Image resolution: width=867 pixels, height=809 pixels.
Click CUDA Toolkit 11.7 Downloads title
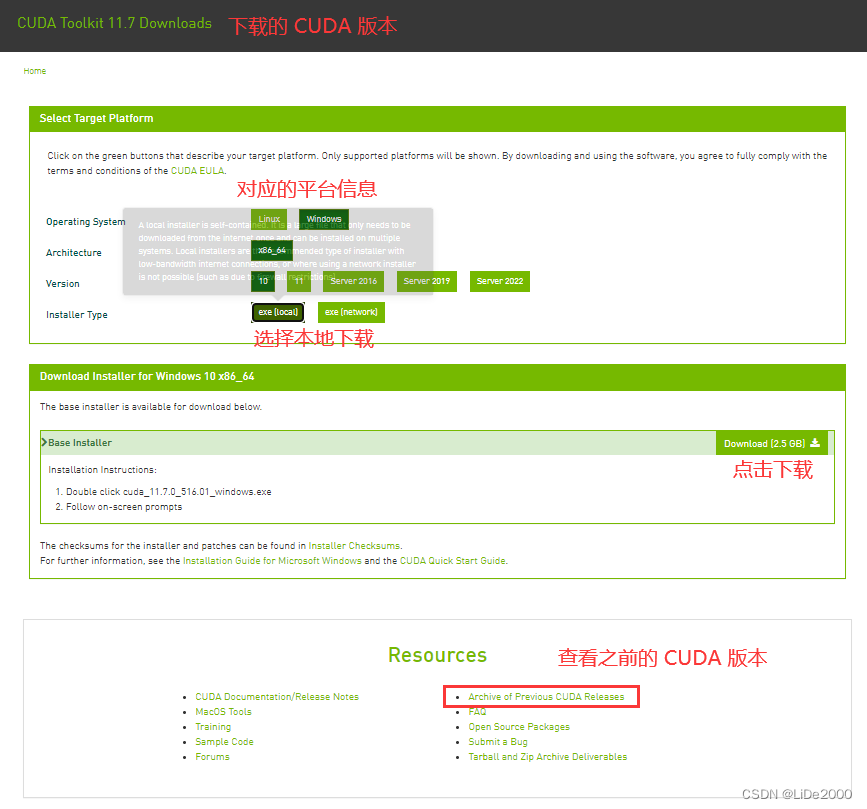tap(114, 23)
